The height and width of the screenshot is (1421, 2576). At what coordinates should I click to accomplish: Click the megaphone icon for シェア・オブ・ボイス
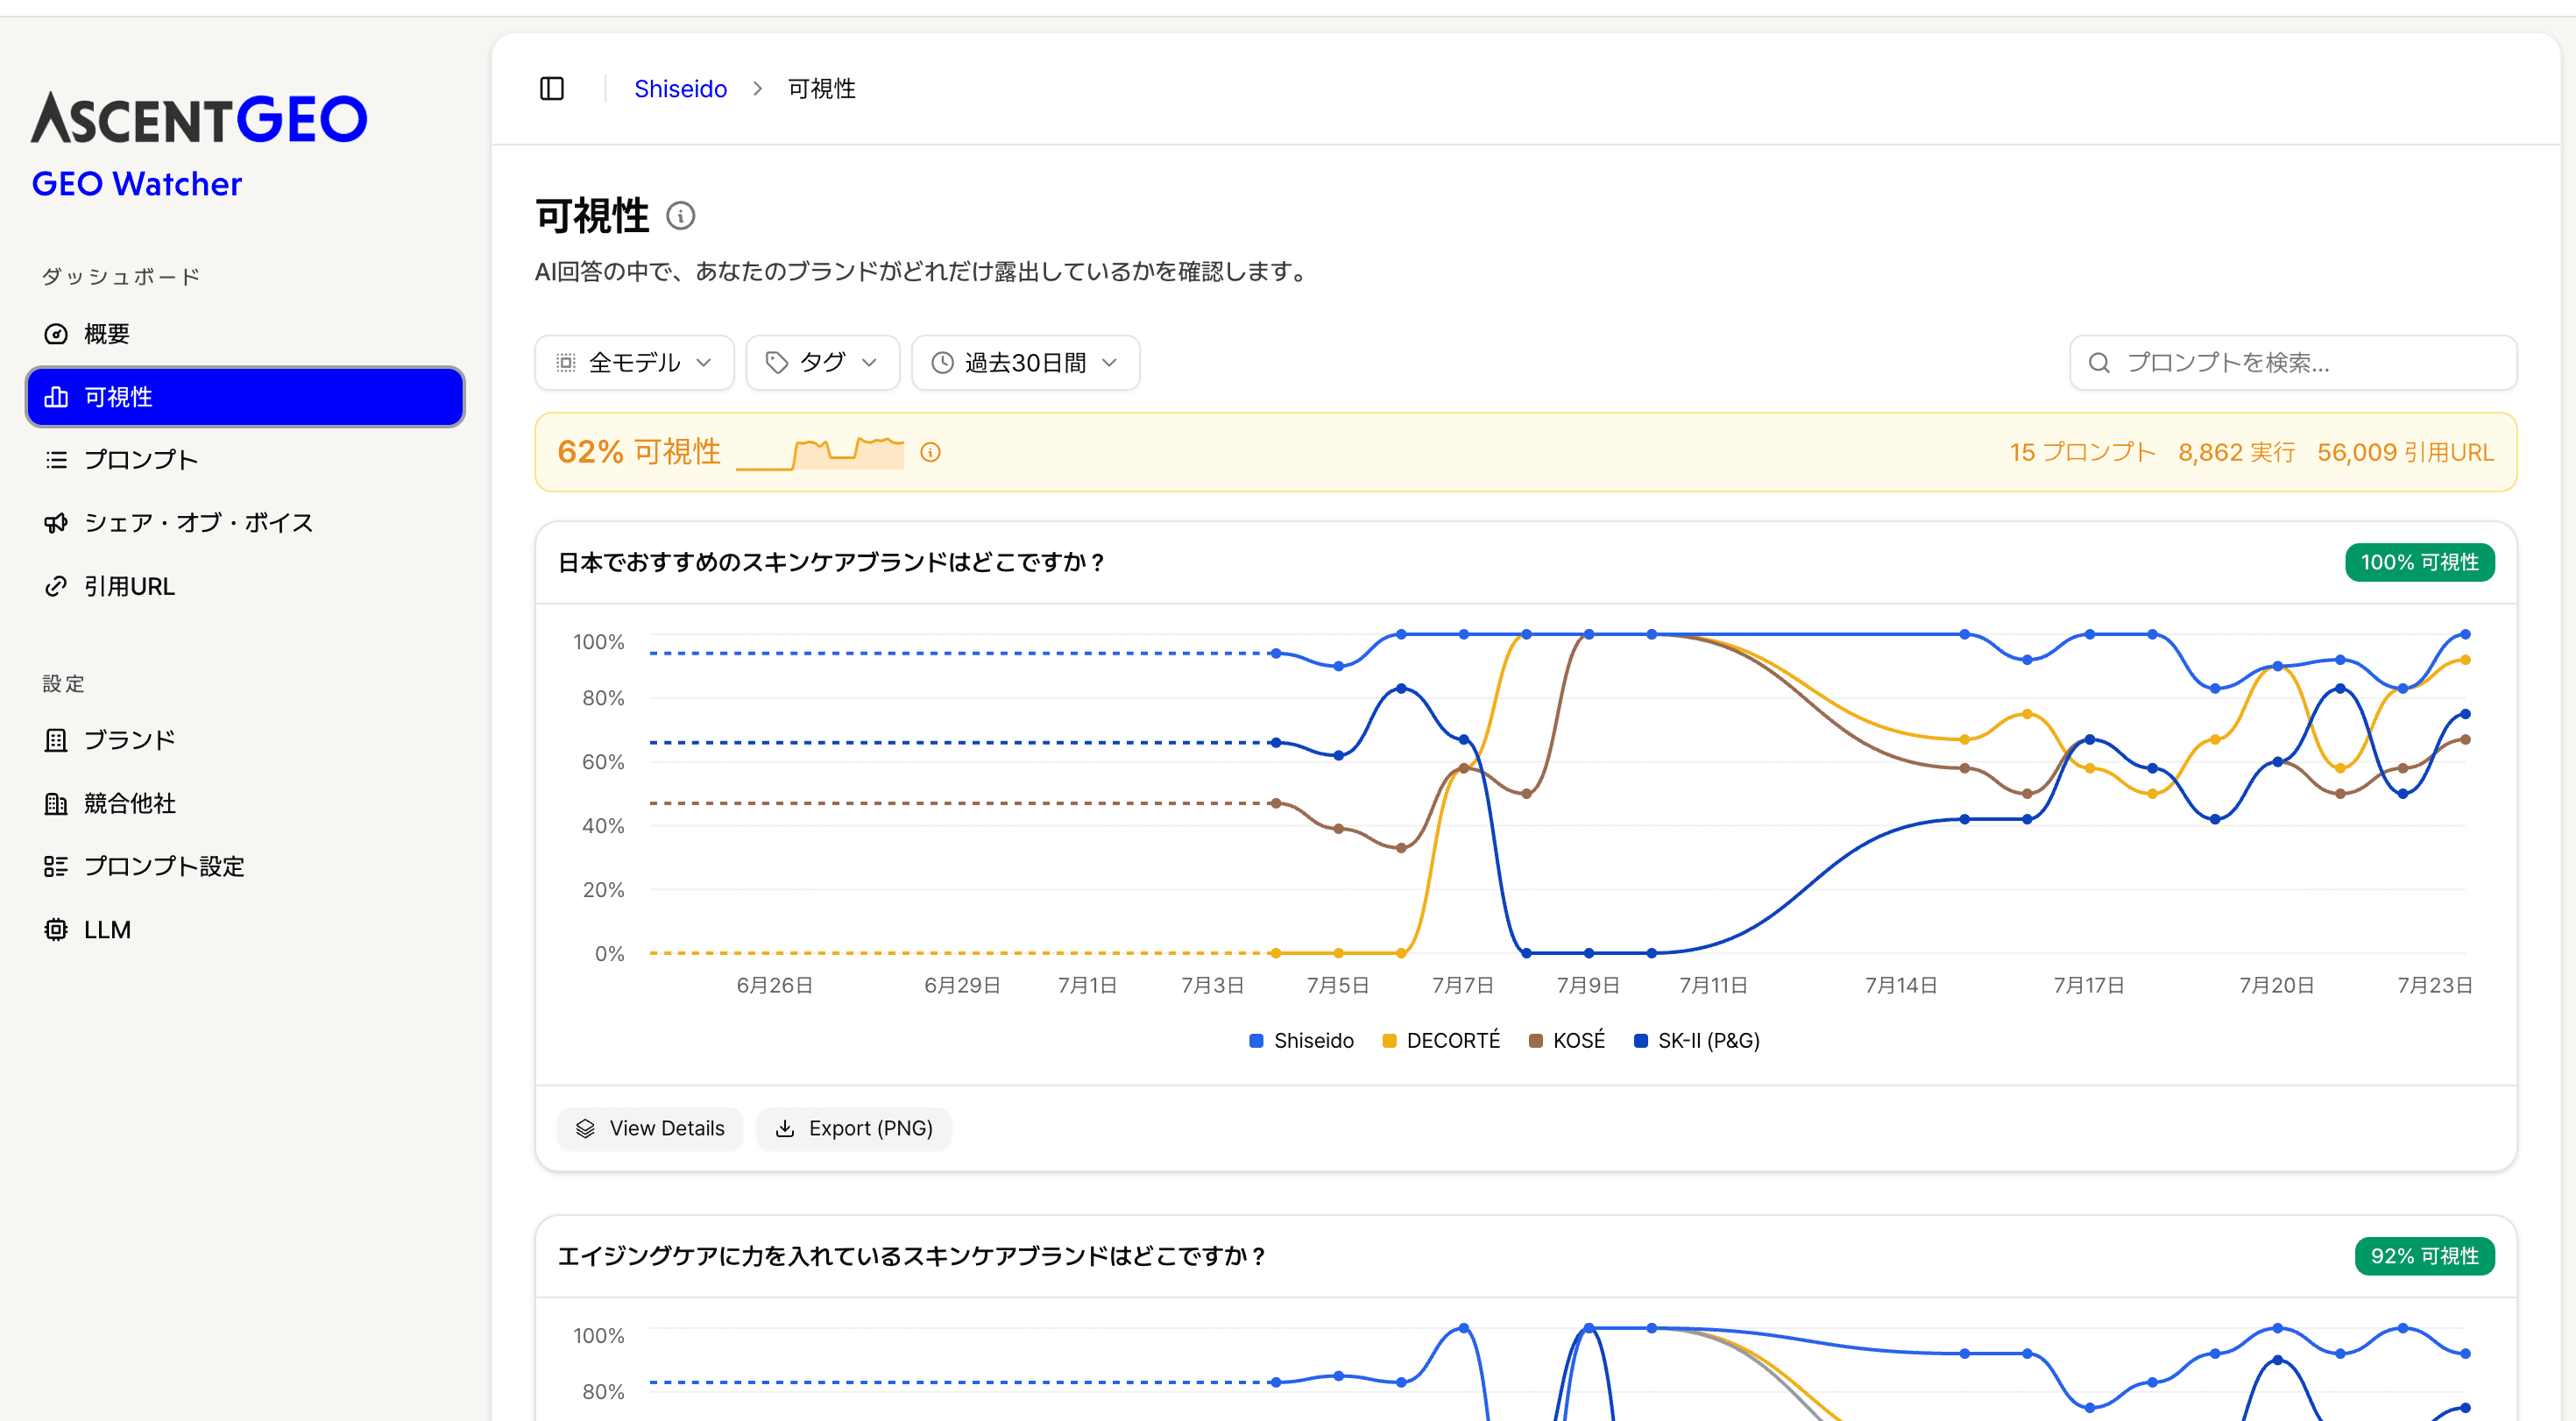pos(56,523)
